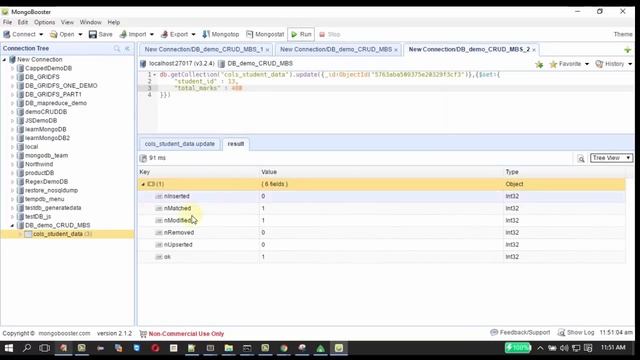Open Task View on the taskbar
Image resolution: width=640 pixels, height=360 pixels.
[44, 348]
